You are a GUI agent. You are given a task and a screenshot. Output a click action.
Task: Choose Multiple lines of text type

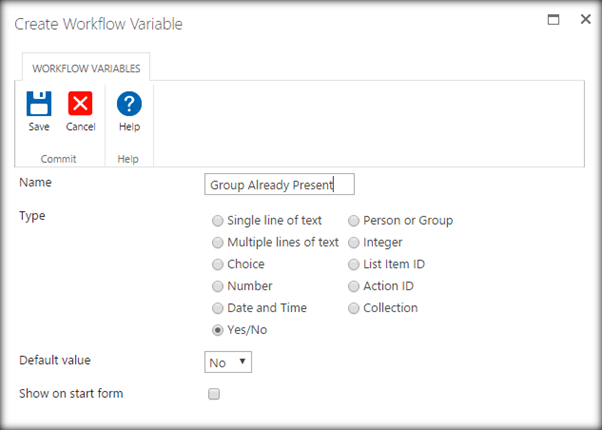click(218, 243)
